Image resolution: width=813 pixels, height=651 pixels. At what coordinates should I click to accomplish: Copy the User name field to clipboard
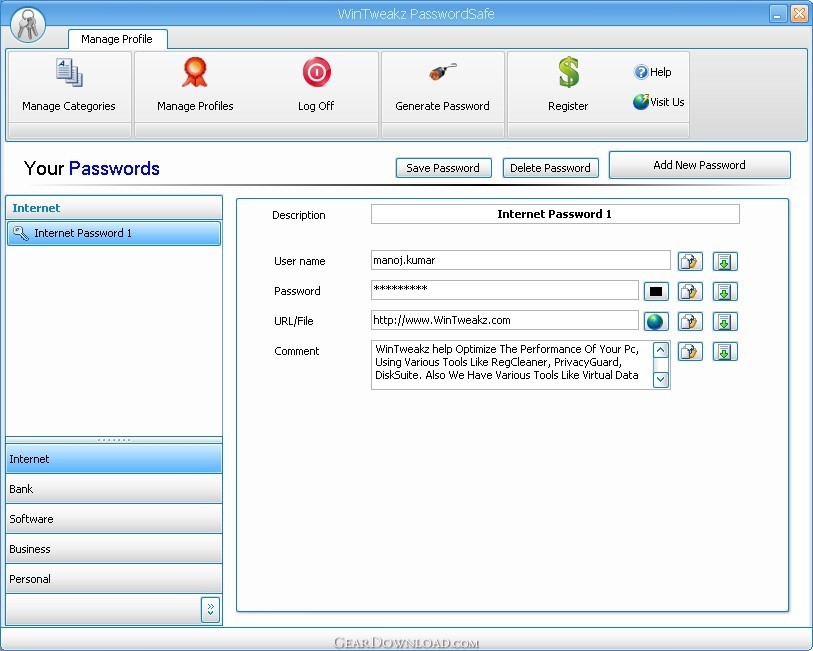(690, 261)
